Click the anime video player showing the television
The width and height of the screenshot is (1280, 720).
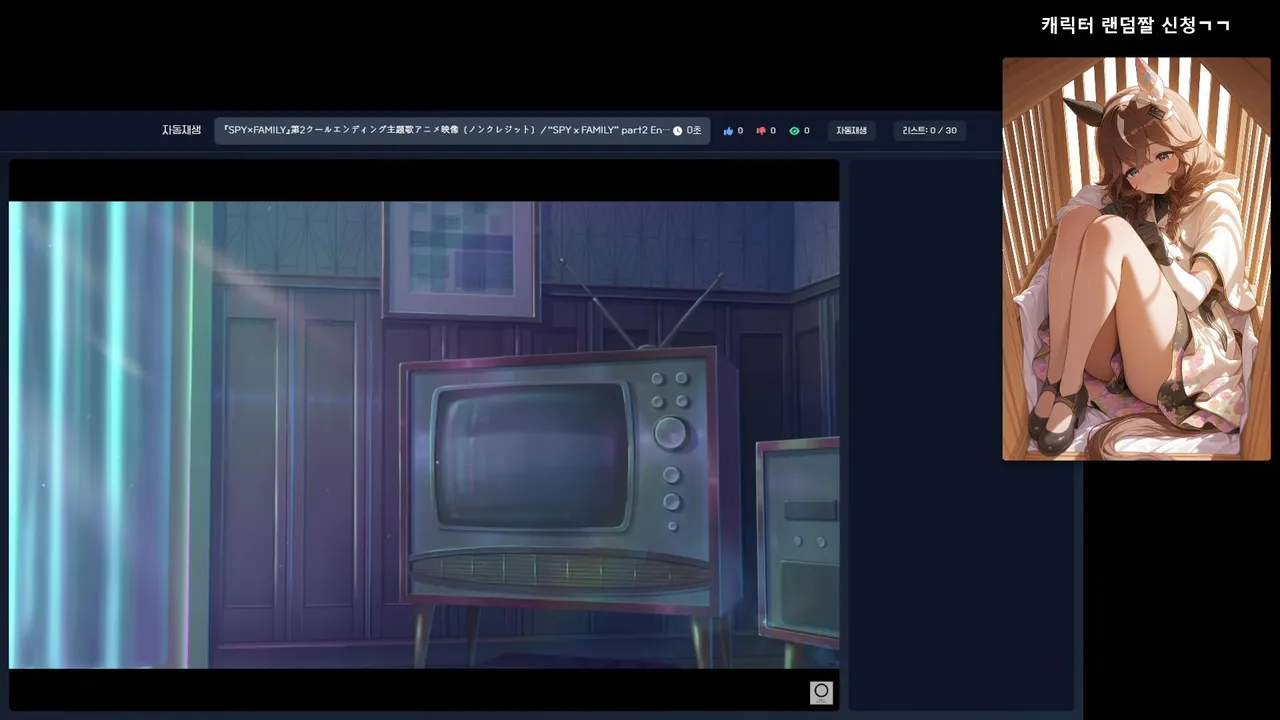click(x=424, y=435)
